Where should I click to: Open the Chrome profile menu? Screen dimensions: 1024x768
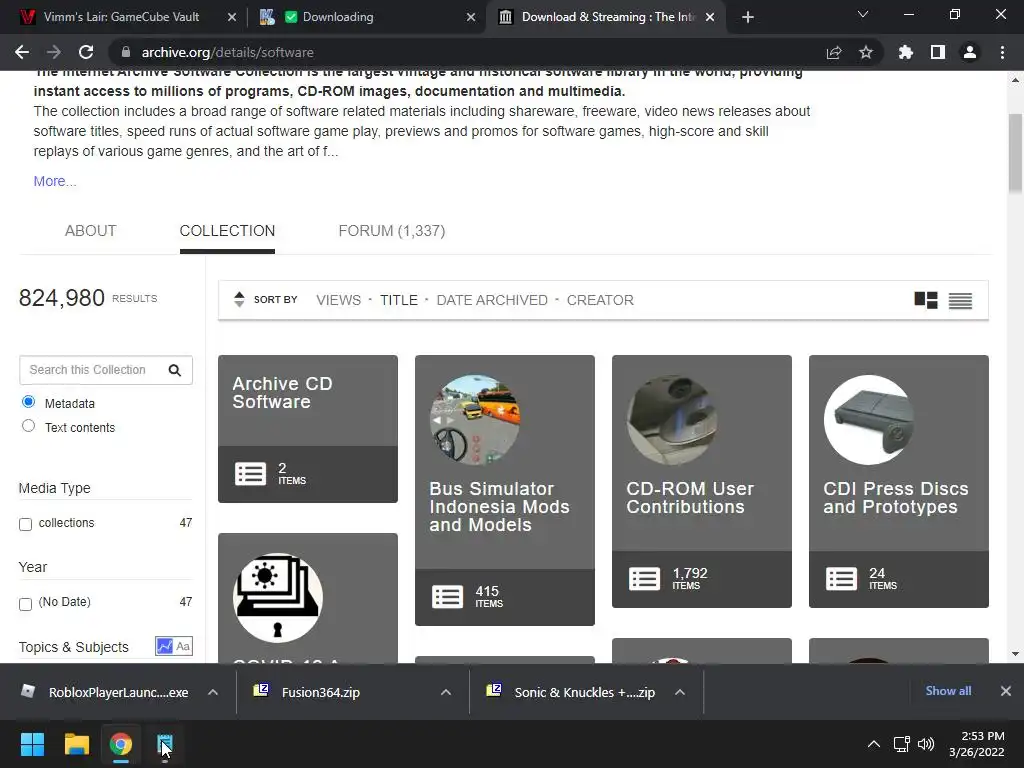tap(970, 52)
